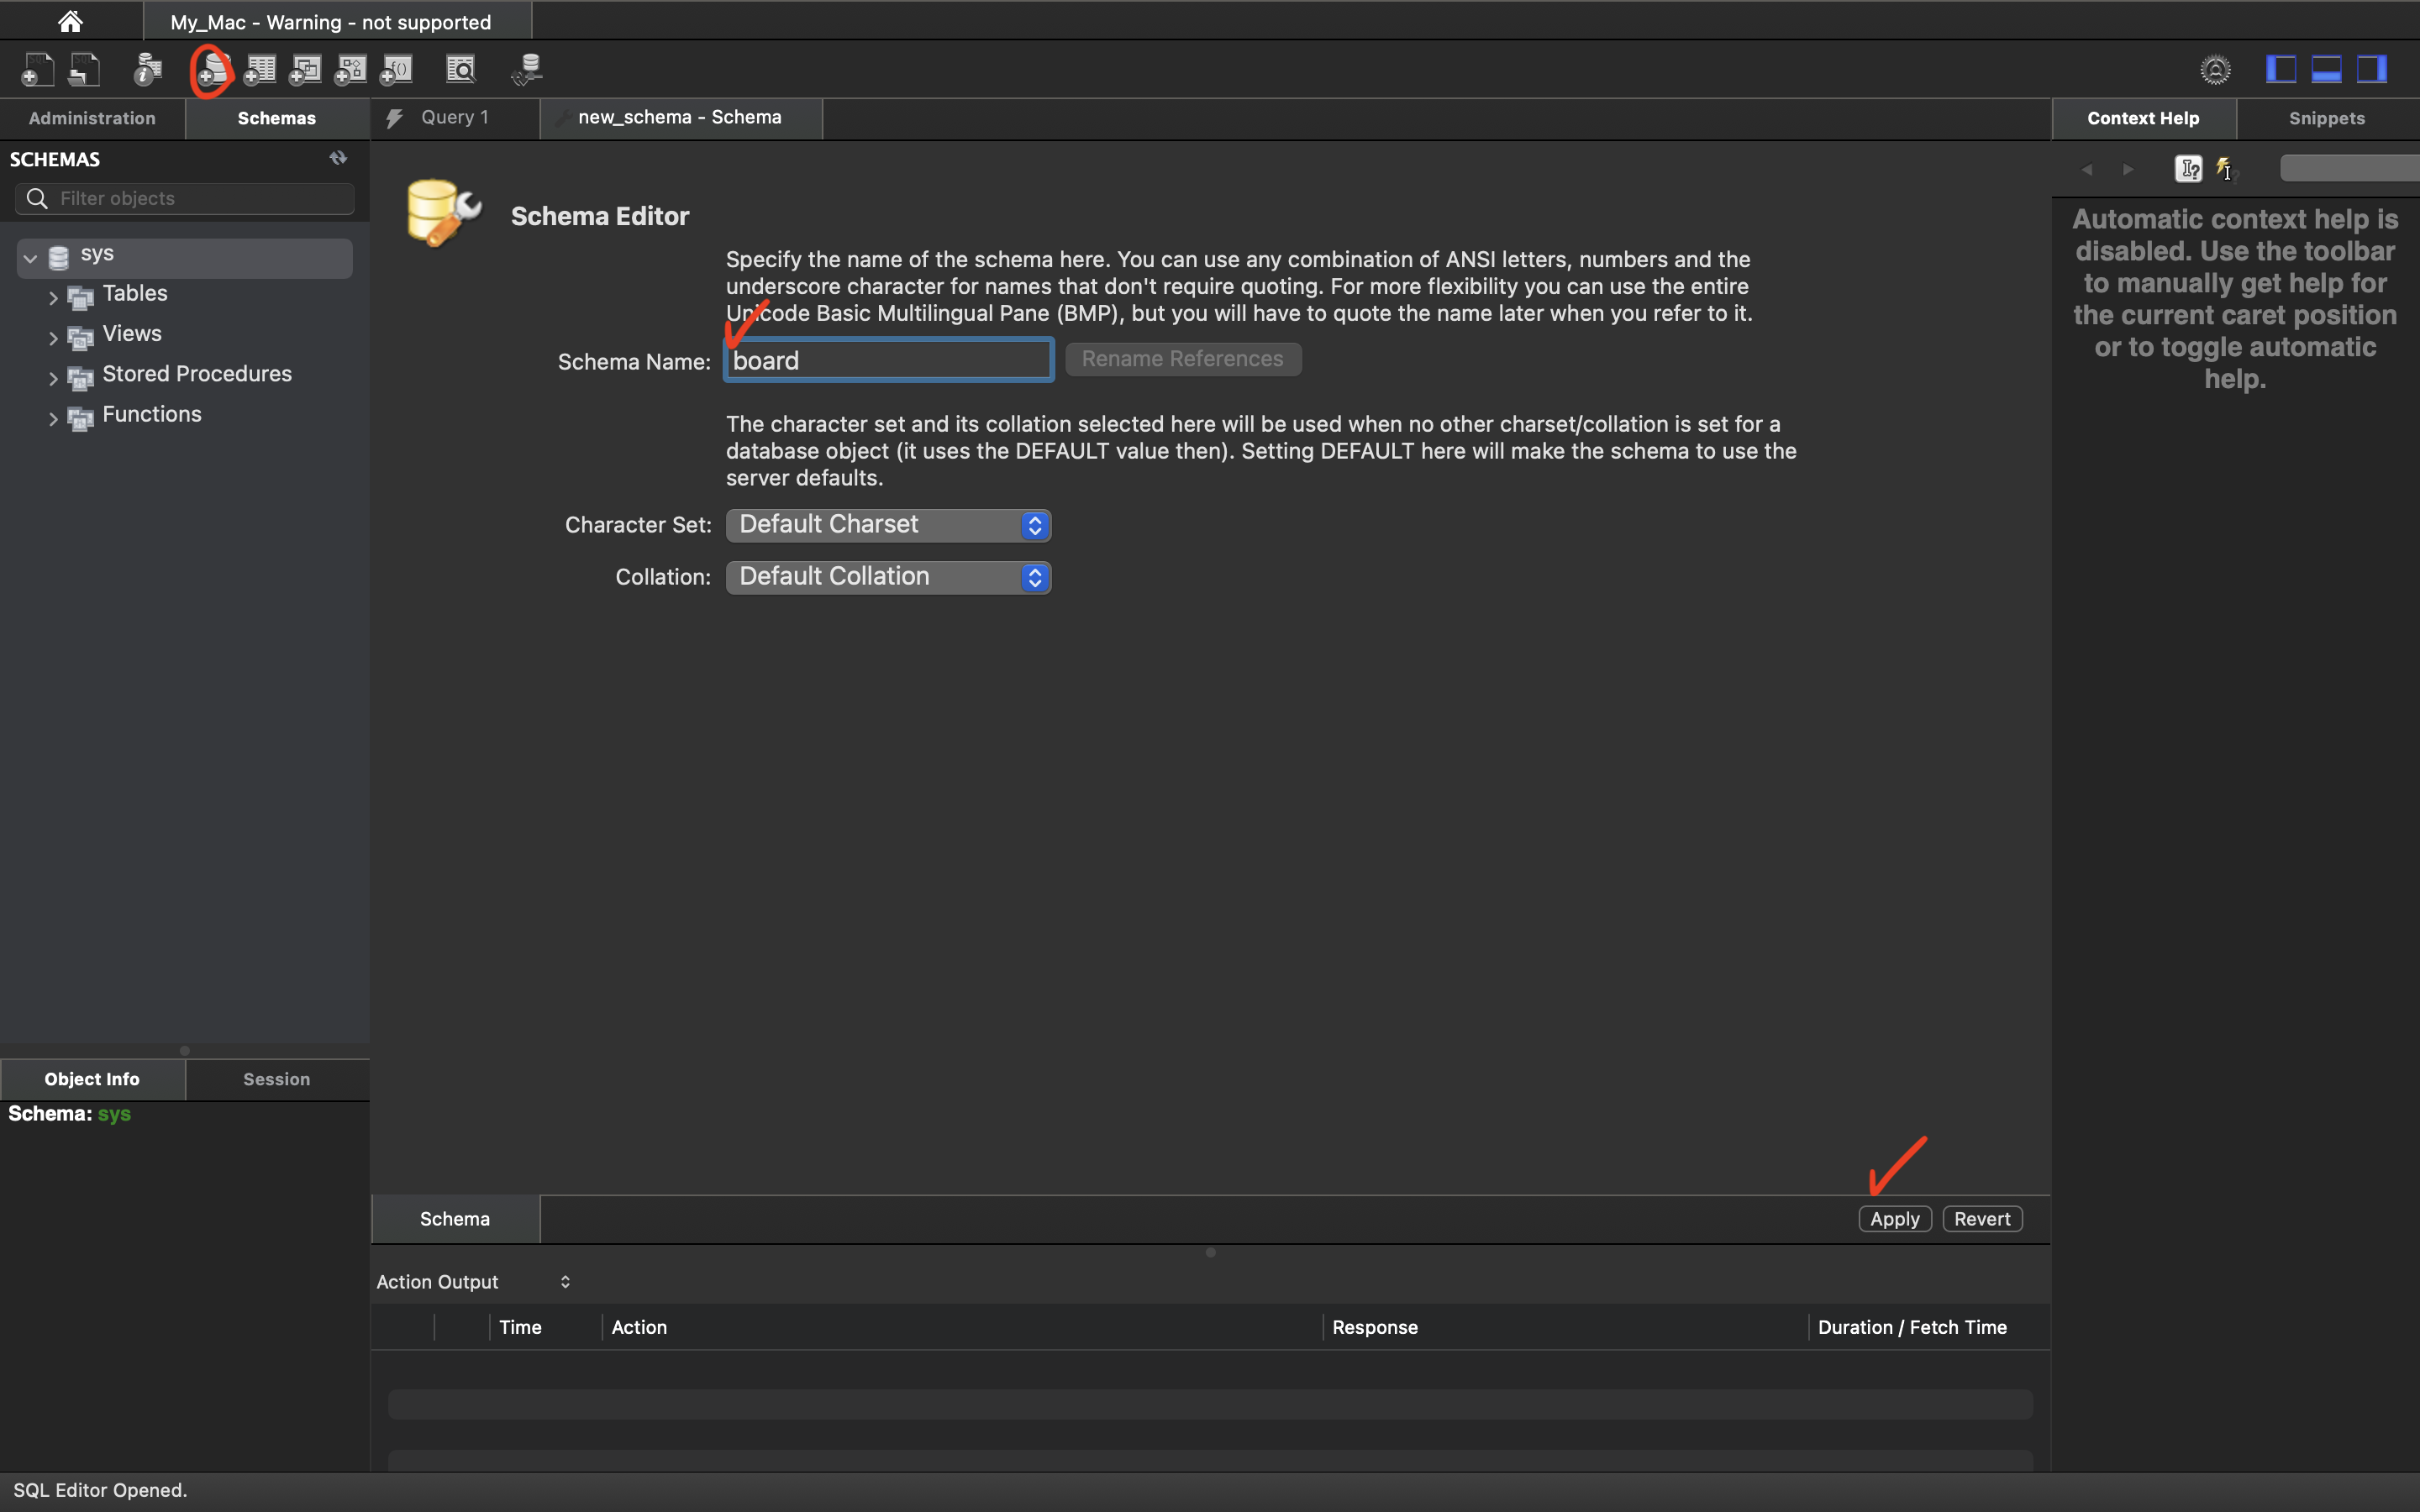
Task: Toggle the right sidebar panel visibility
Action: point(2372,69)
